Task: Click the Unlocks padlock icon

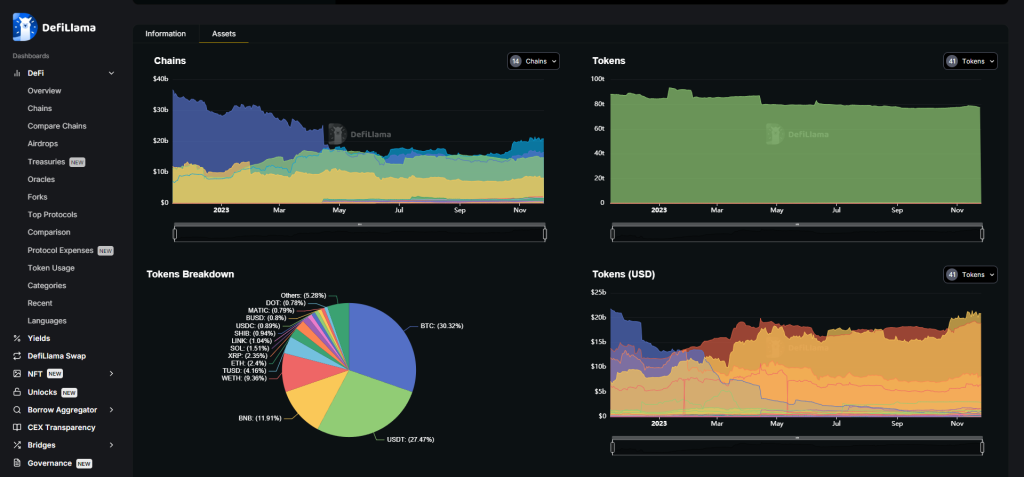Action: click(x=17, y=392)
